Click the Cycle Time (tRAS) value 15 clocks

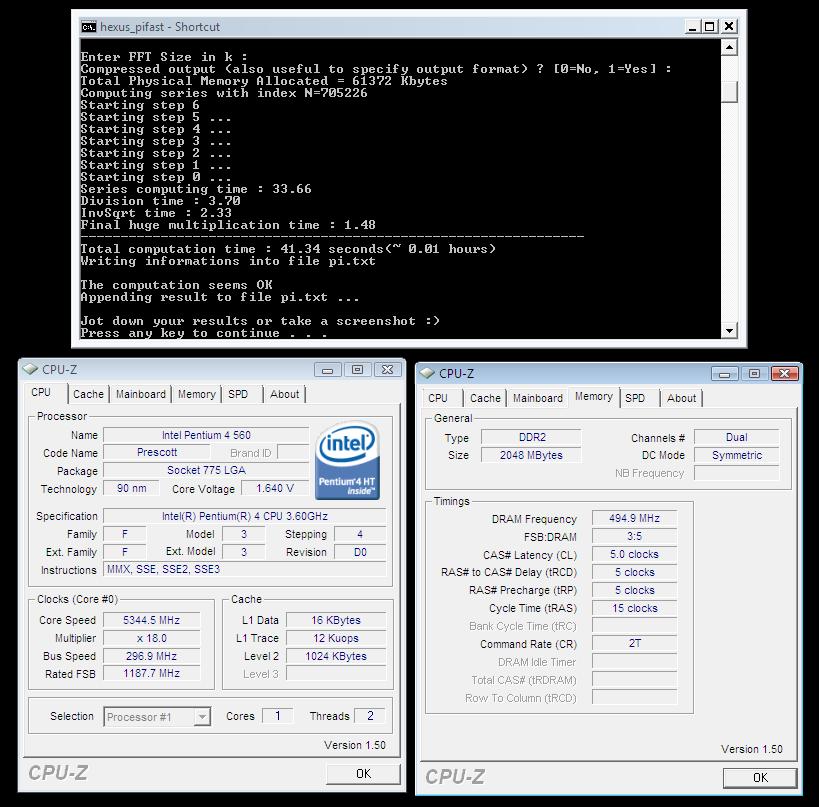coord(635,609)
